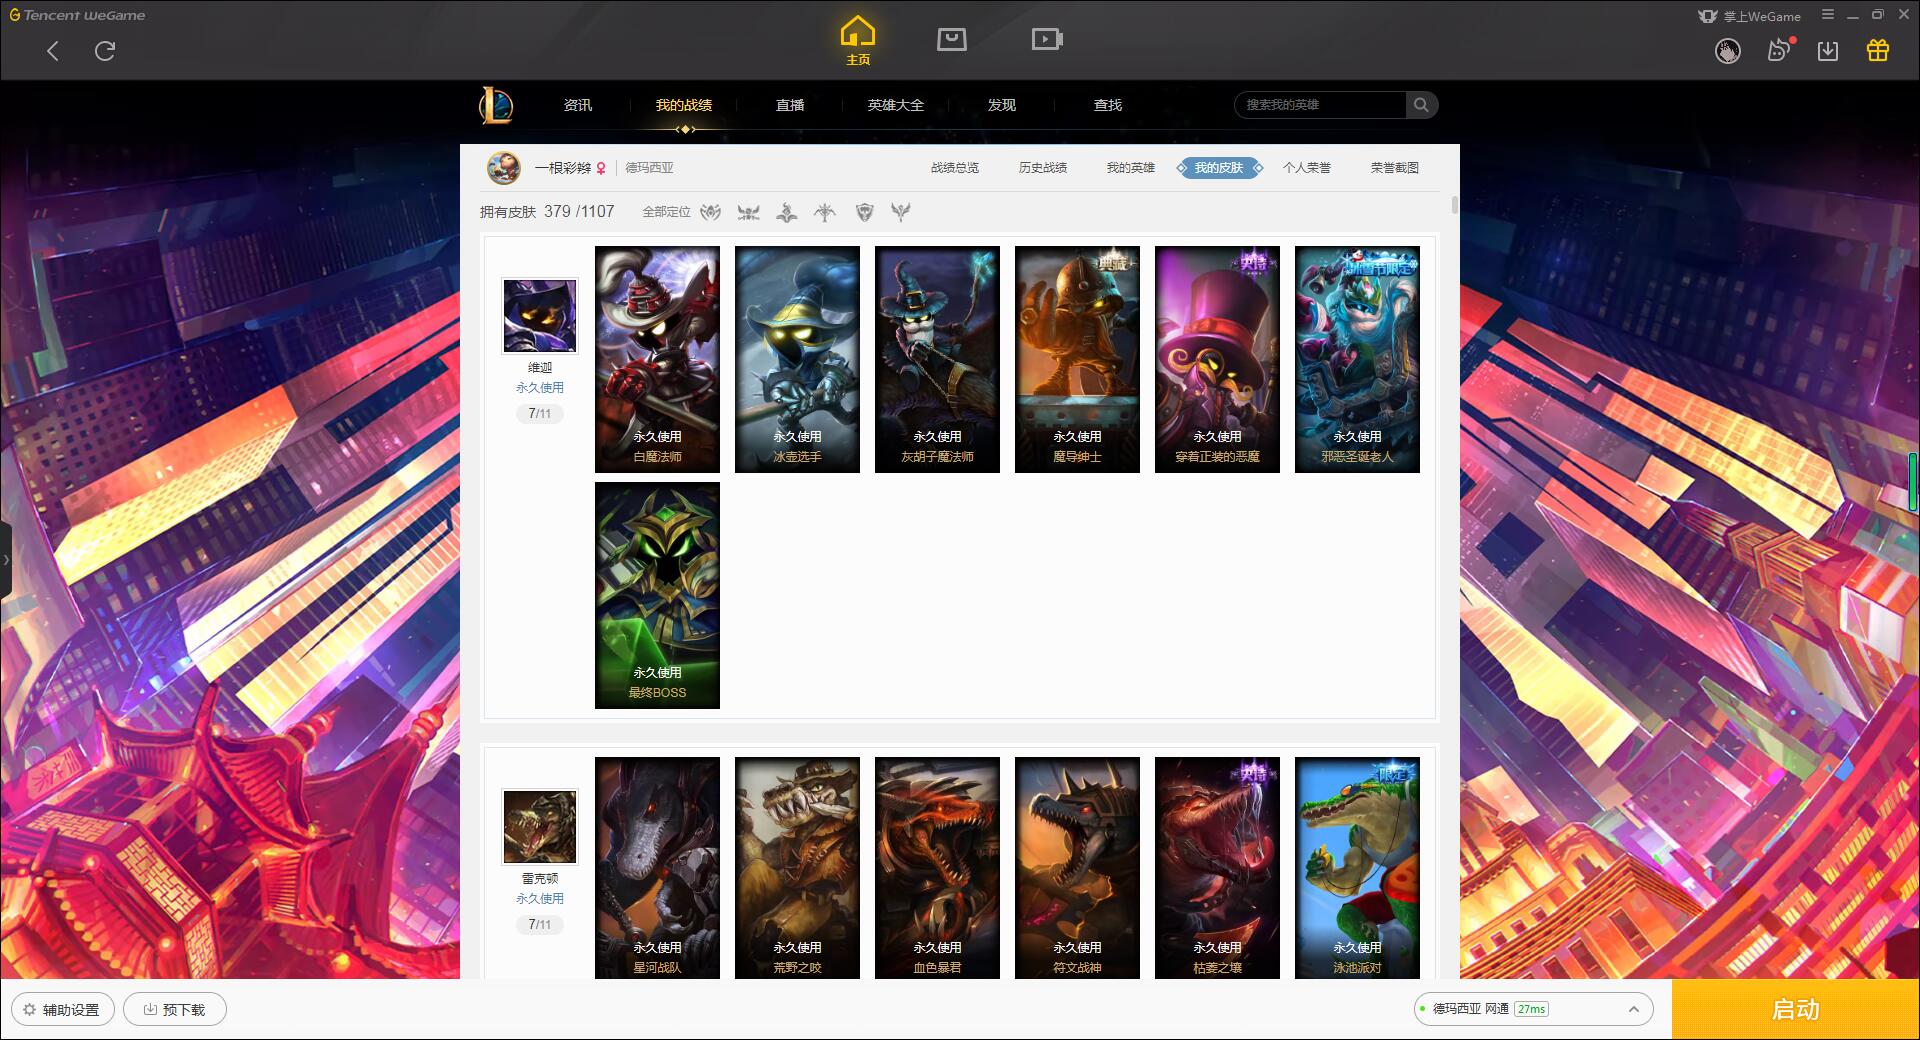The image size is (1920, 1040).
Task: Open the 维迦 champion portrait
Action: (540, 316)
